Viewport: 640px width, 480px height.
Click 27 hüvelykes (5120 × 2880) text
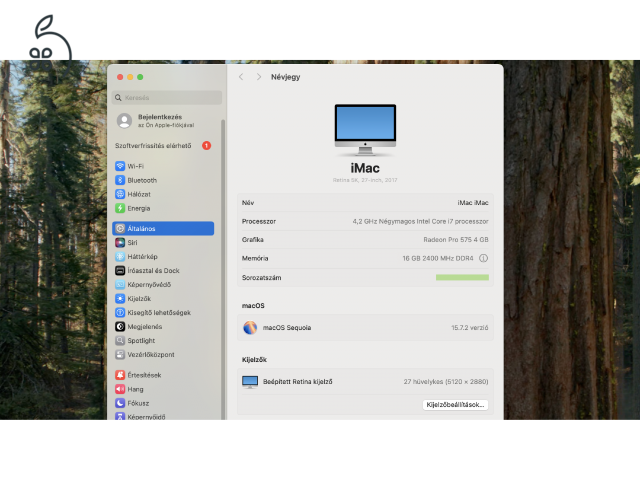click(x=446, y=382)
